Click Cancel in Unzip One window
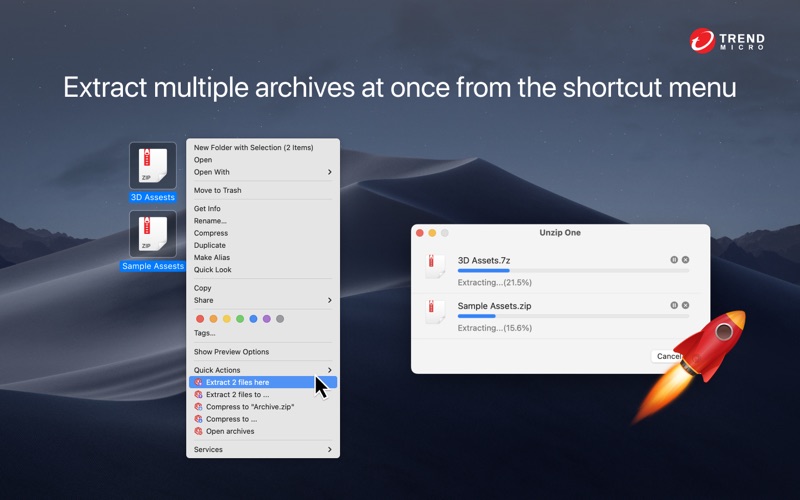800x500 pixels. tap(668, 356)
